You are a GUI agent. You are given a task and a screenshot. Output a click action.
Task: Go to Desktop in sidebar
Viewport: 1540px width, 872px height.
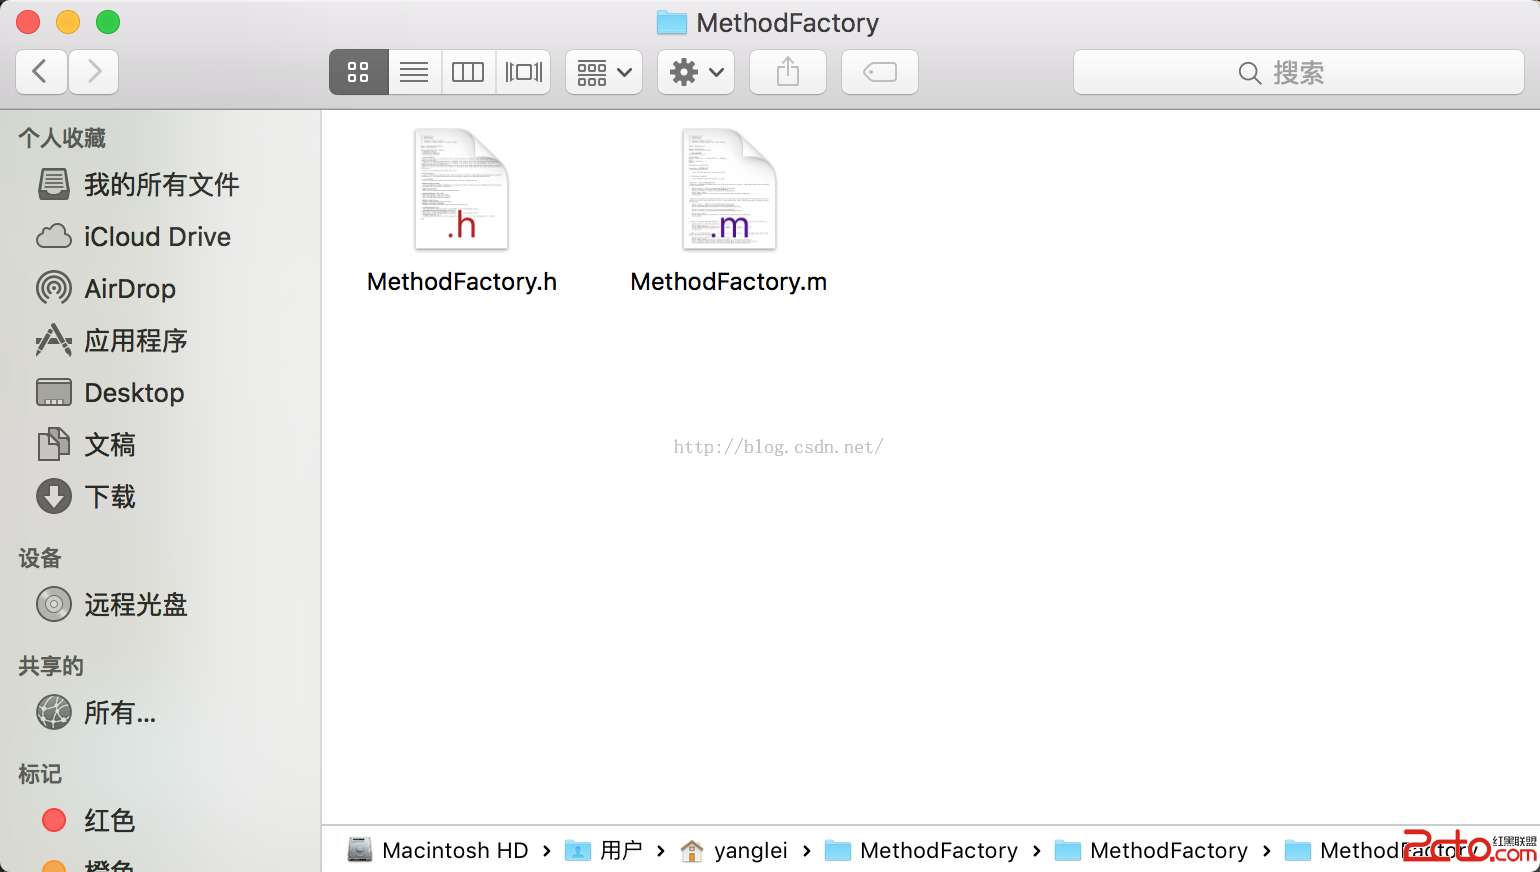click(134, 393)
